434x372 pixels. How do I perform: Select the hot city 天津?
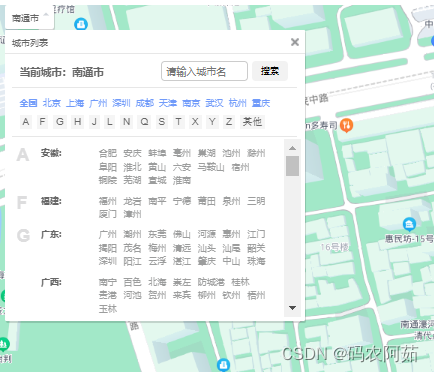[168, 103]
